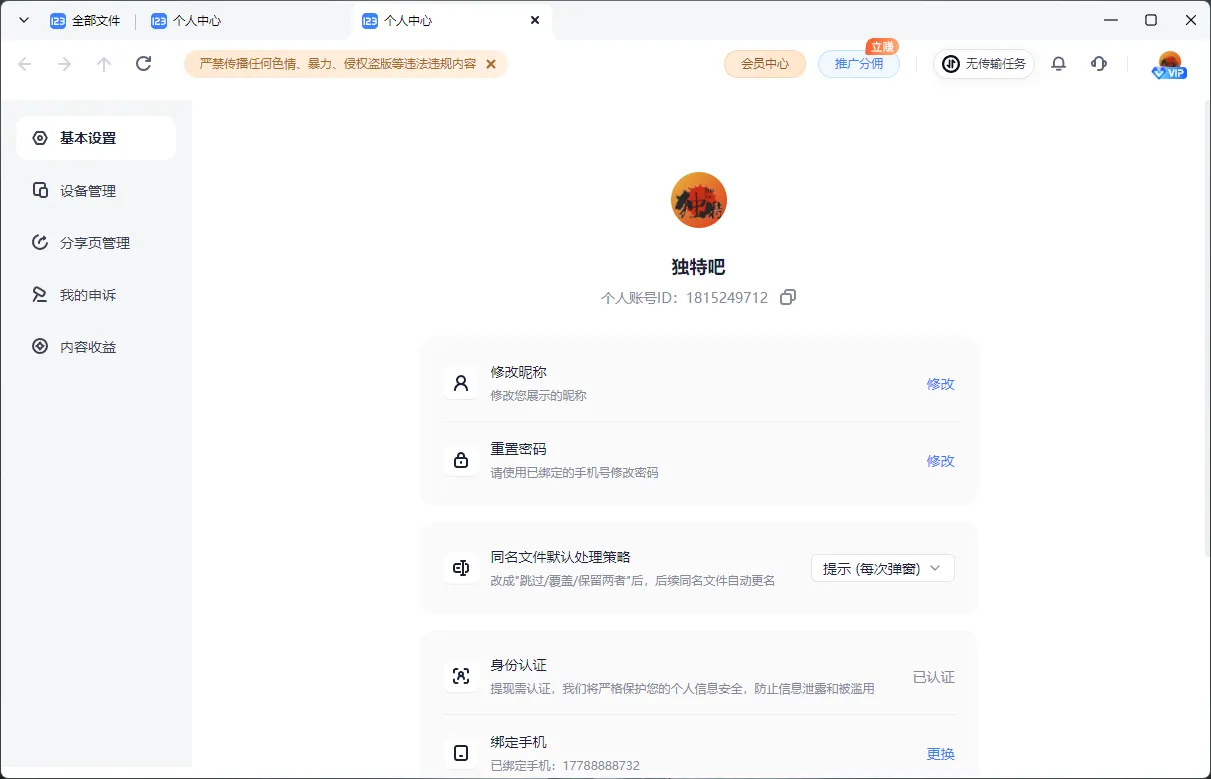Click the phone icon beside 绑定手机
Viewport: 1211px width, 779px height.
click(461, 753)
